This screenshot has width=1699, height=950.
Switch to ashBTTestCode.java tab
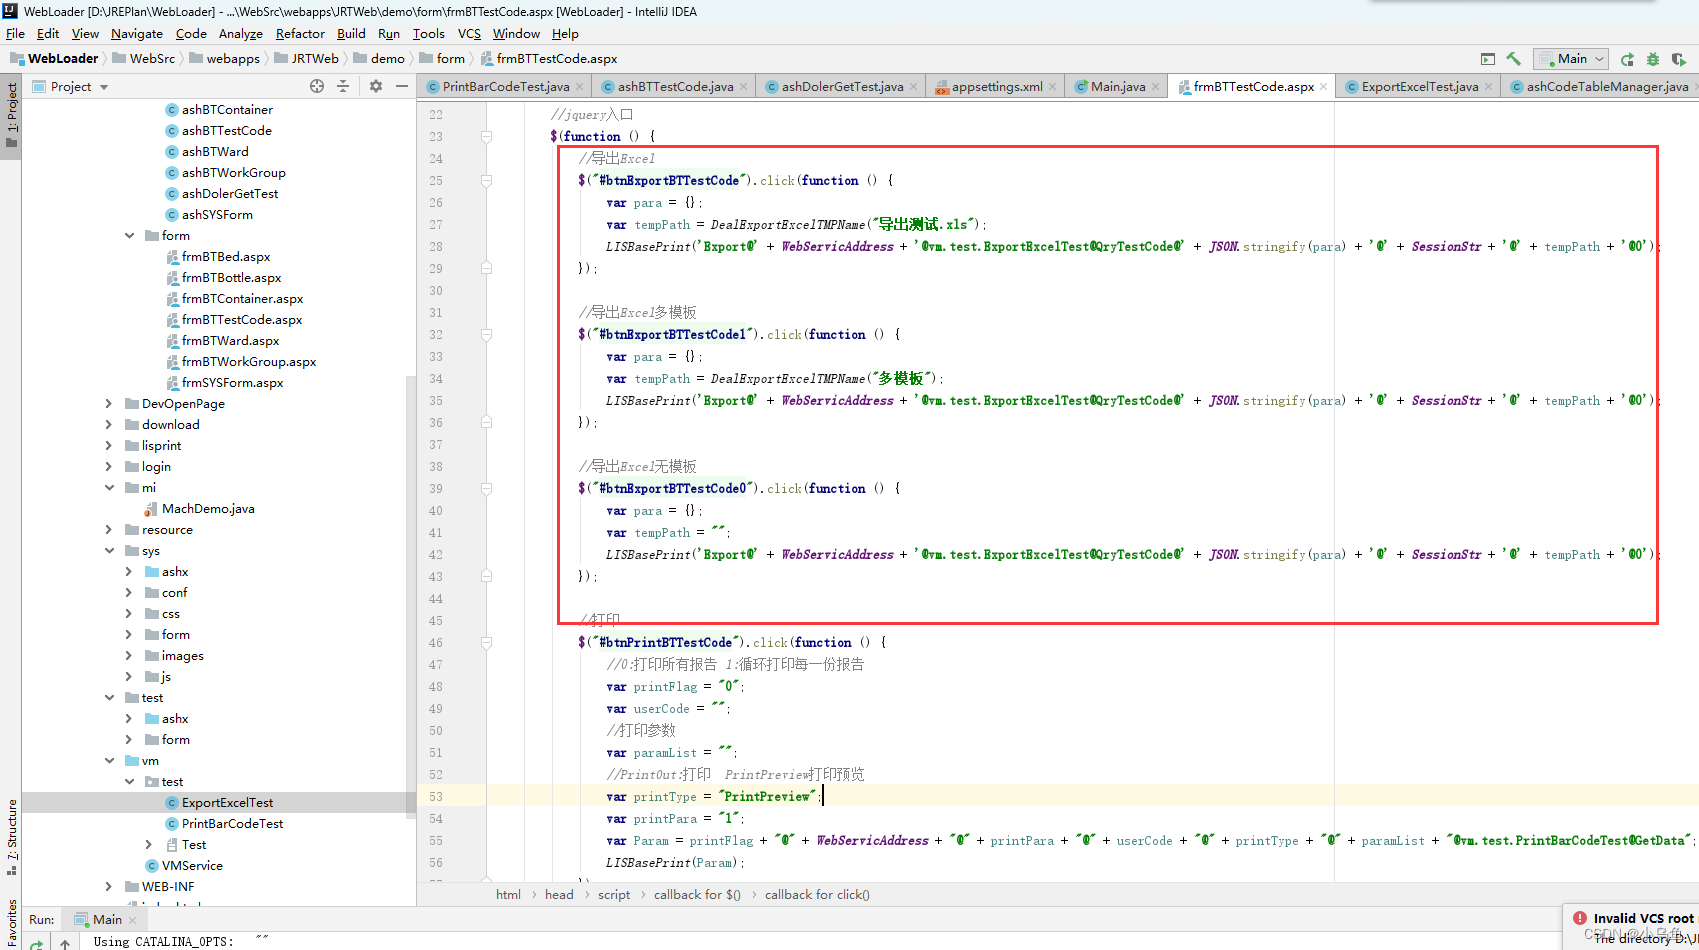675,87
